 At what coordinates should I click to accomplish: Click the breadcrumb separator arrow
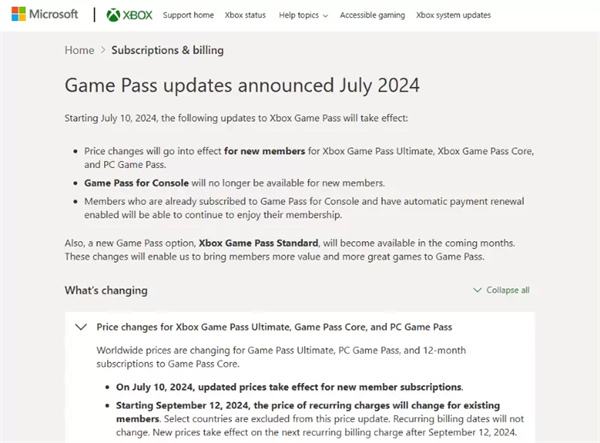[x=103, y=50]
